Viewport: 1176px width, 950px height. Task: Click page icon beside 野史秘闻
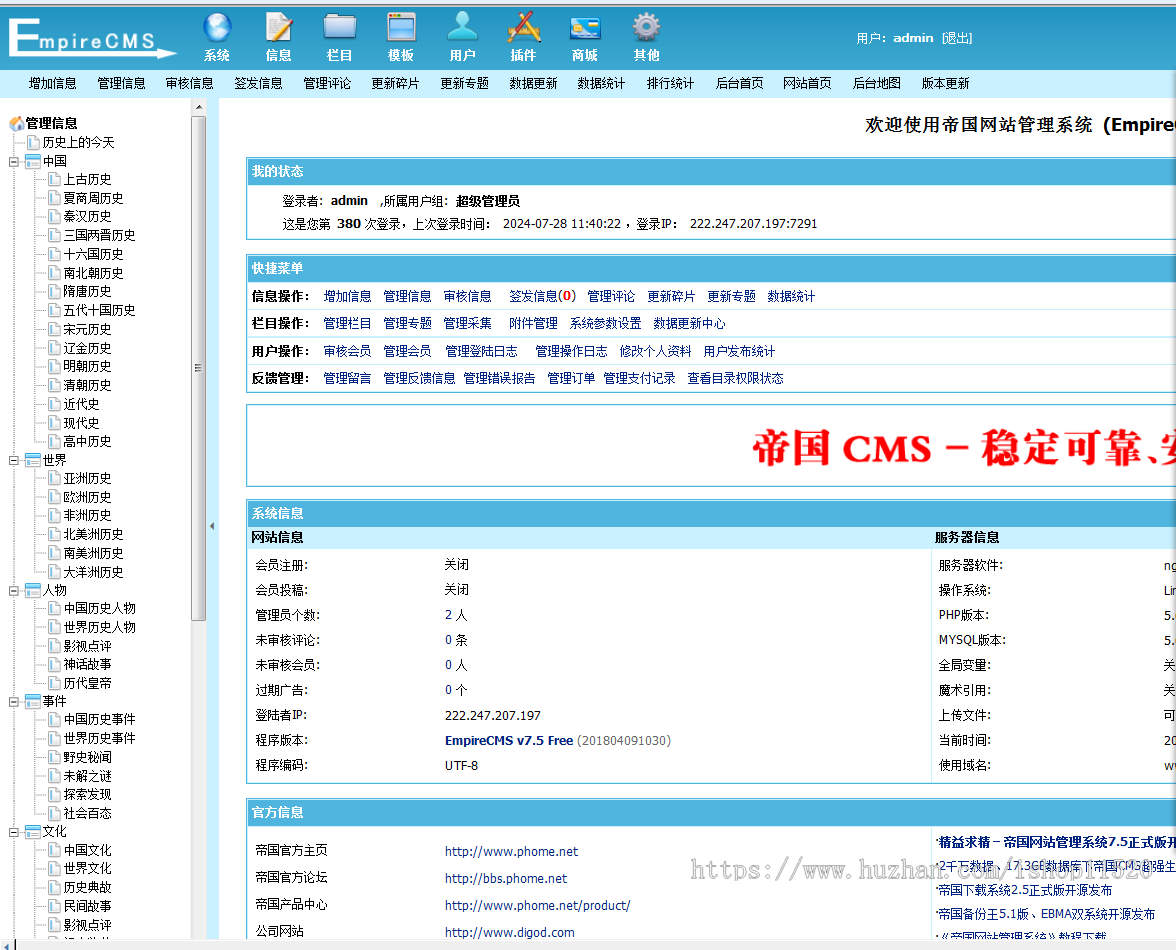click(x=55, y=757)
